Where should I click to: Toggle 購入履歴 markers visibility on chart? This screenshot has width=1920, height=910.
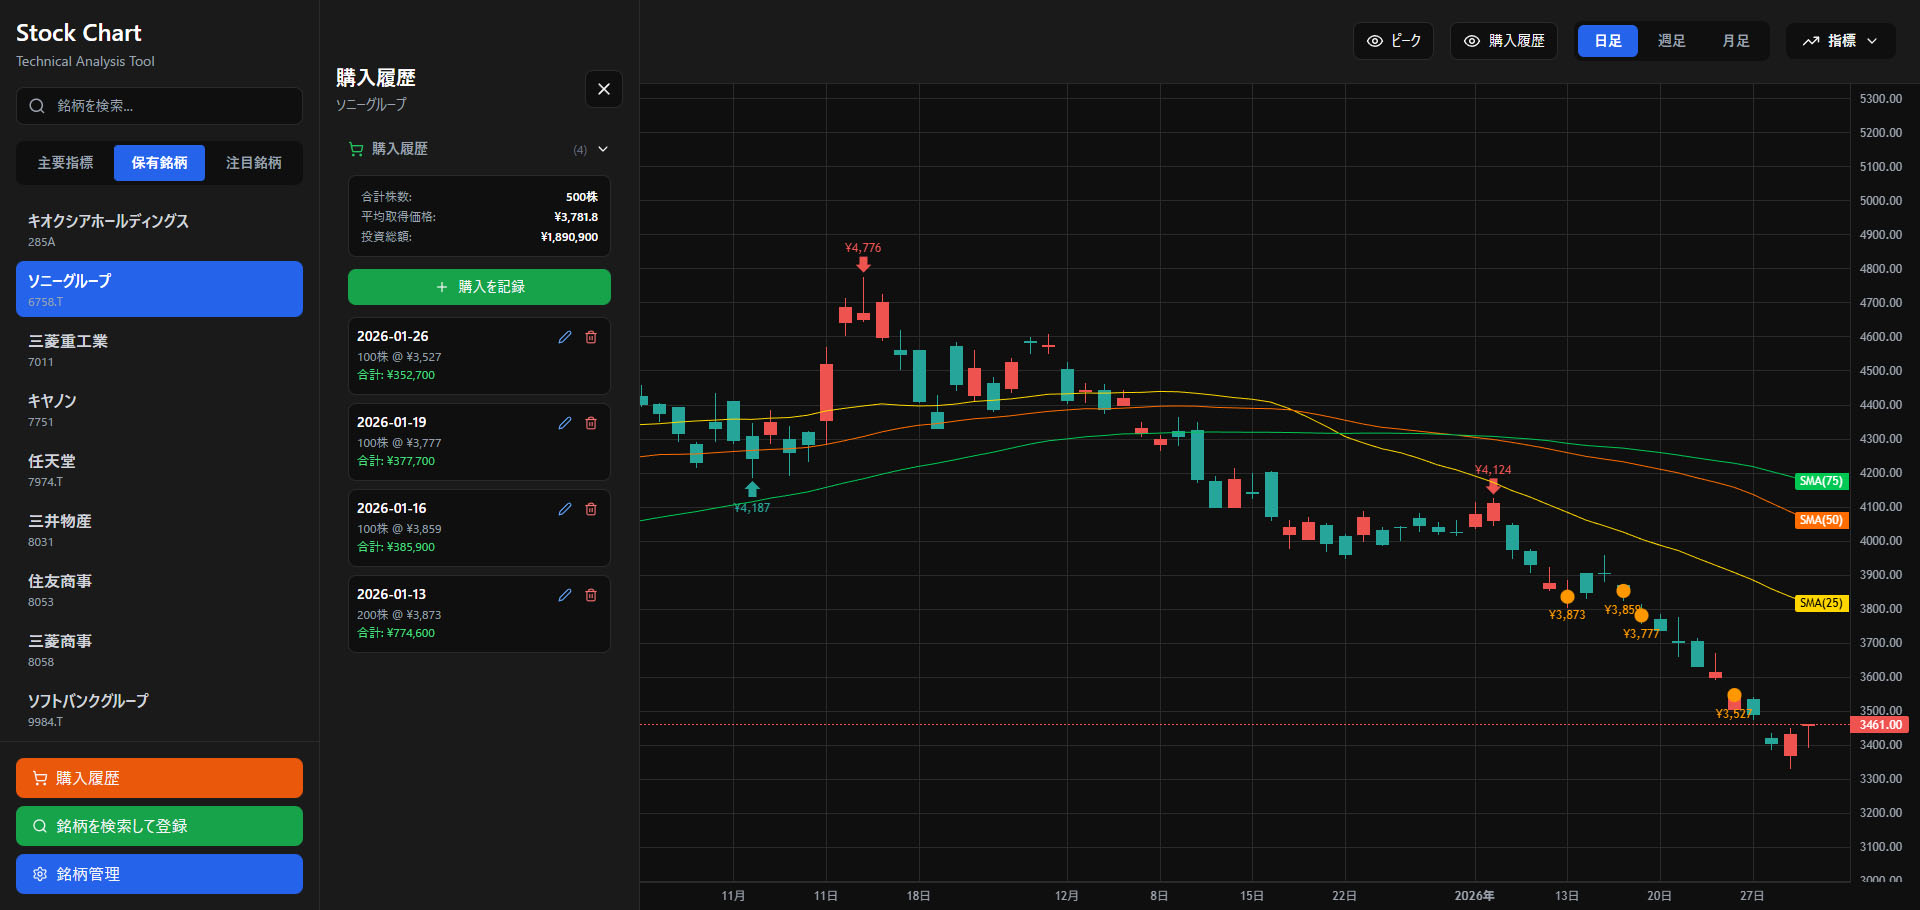[x=1503, y=41]
